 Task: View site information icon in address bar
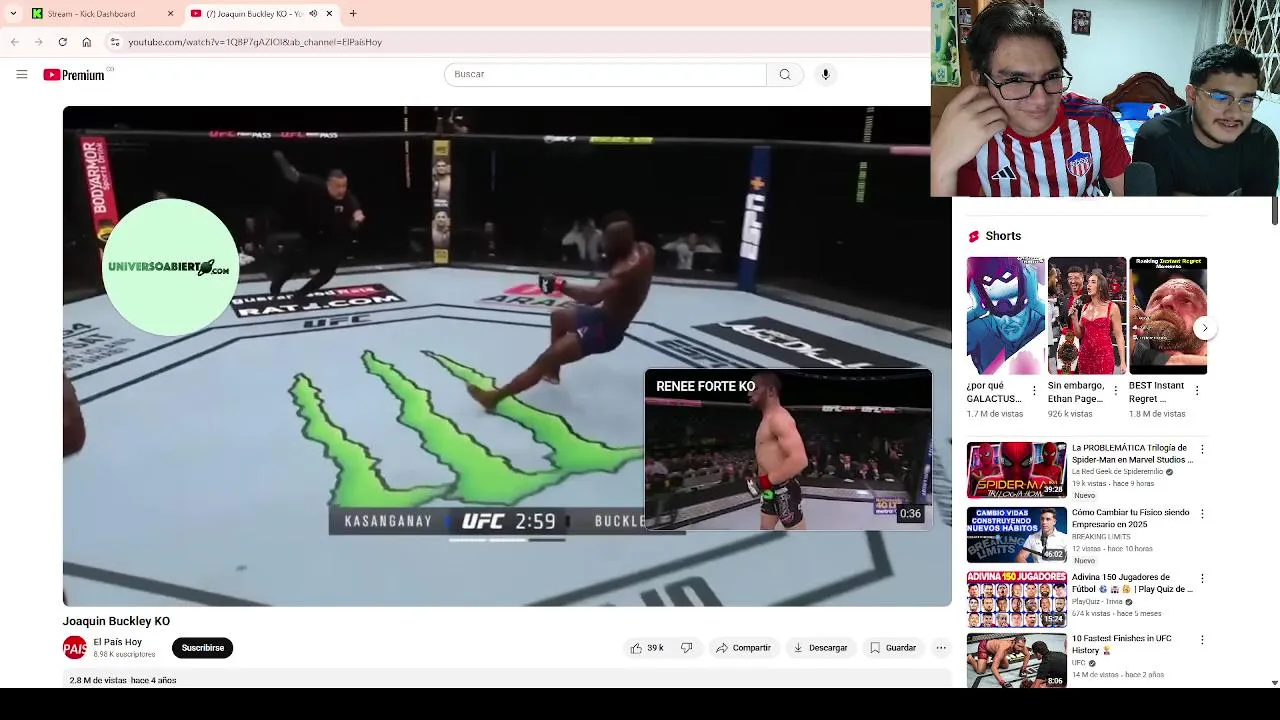115,42
